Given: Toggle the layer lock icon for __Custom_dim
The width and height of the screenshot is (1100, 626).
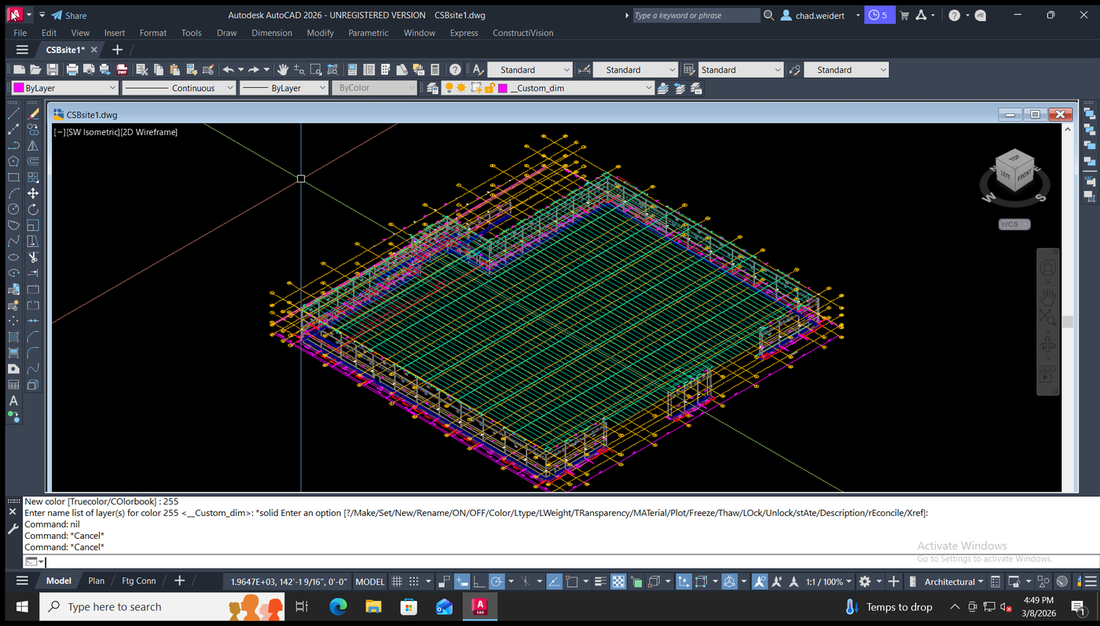Looking at the screenshot, I should click(x=489, y=88).
